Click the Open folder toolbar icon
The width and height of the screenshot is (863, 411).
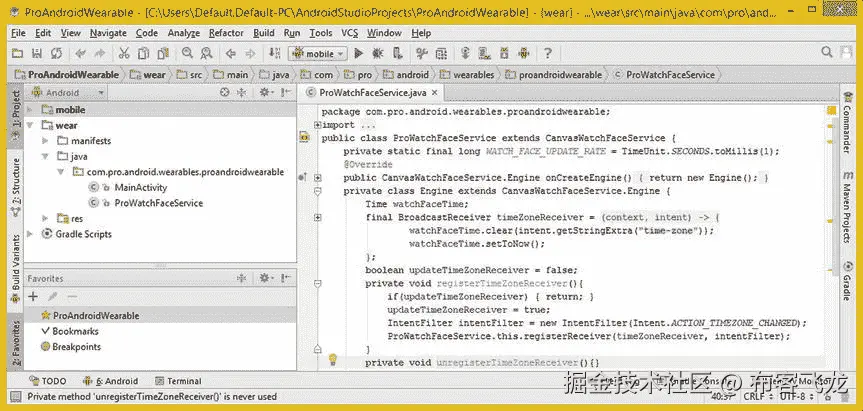[18, 53]
